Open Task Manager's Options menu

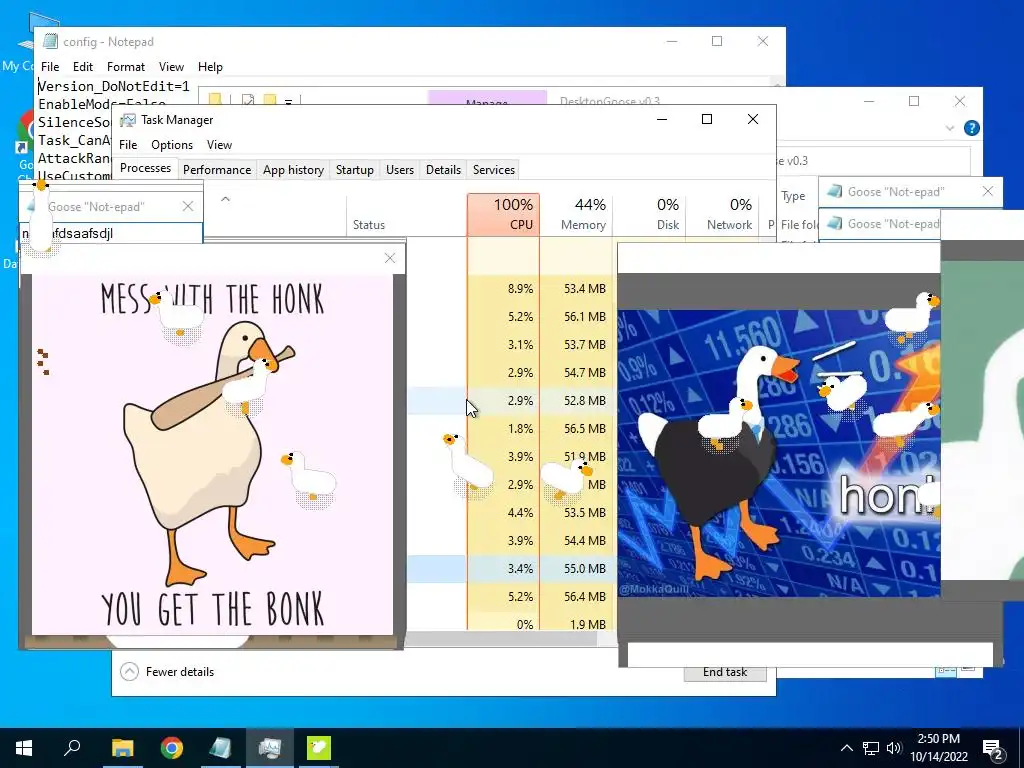pos(172,145)
